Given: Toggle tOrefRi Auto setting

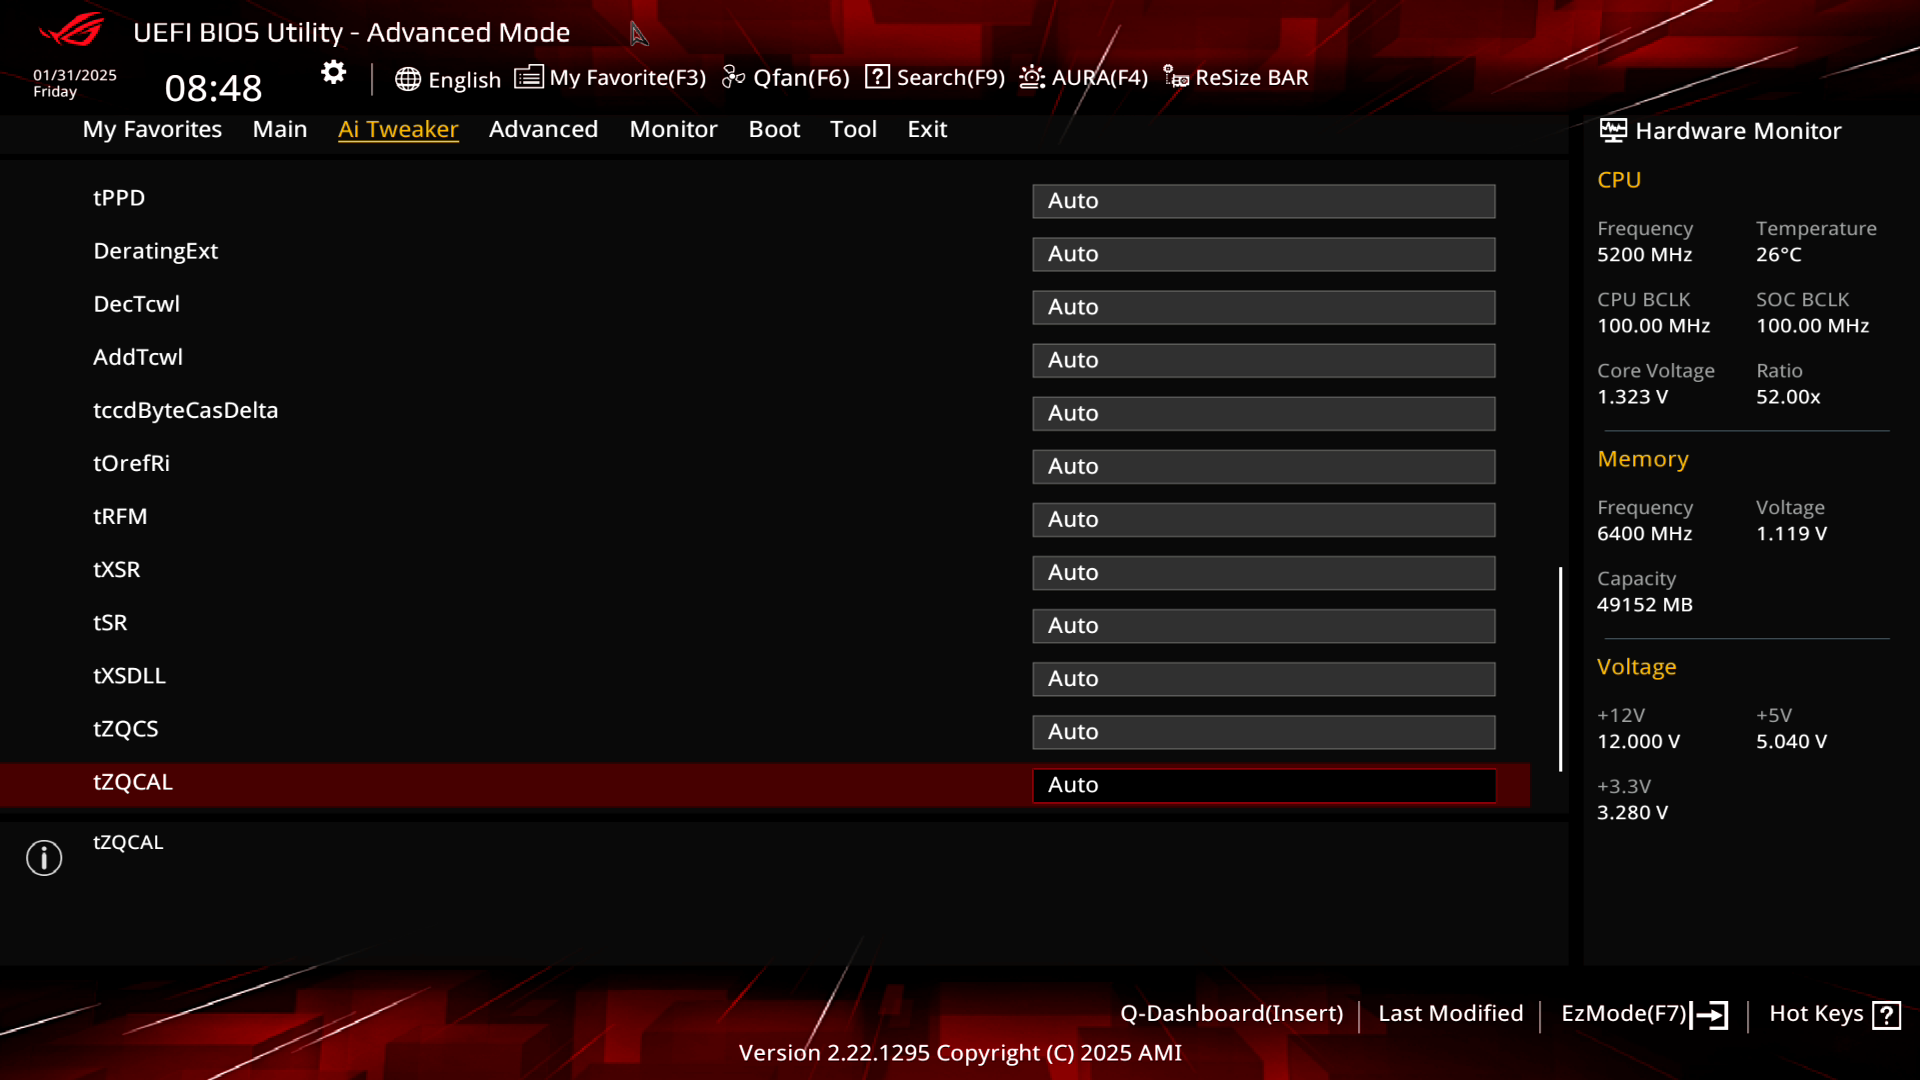Looking at the screenshot, I should [1263, 465].
